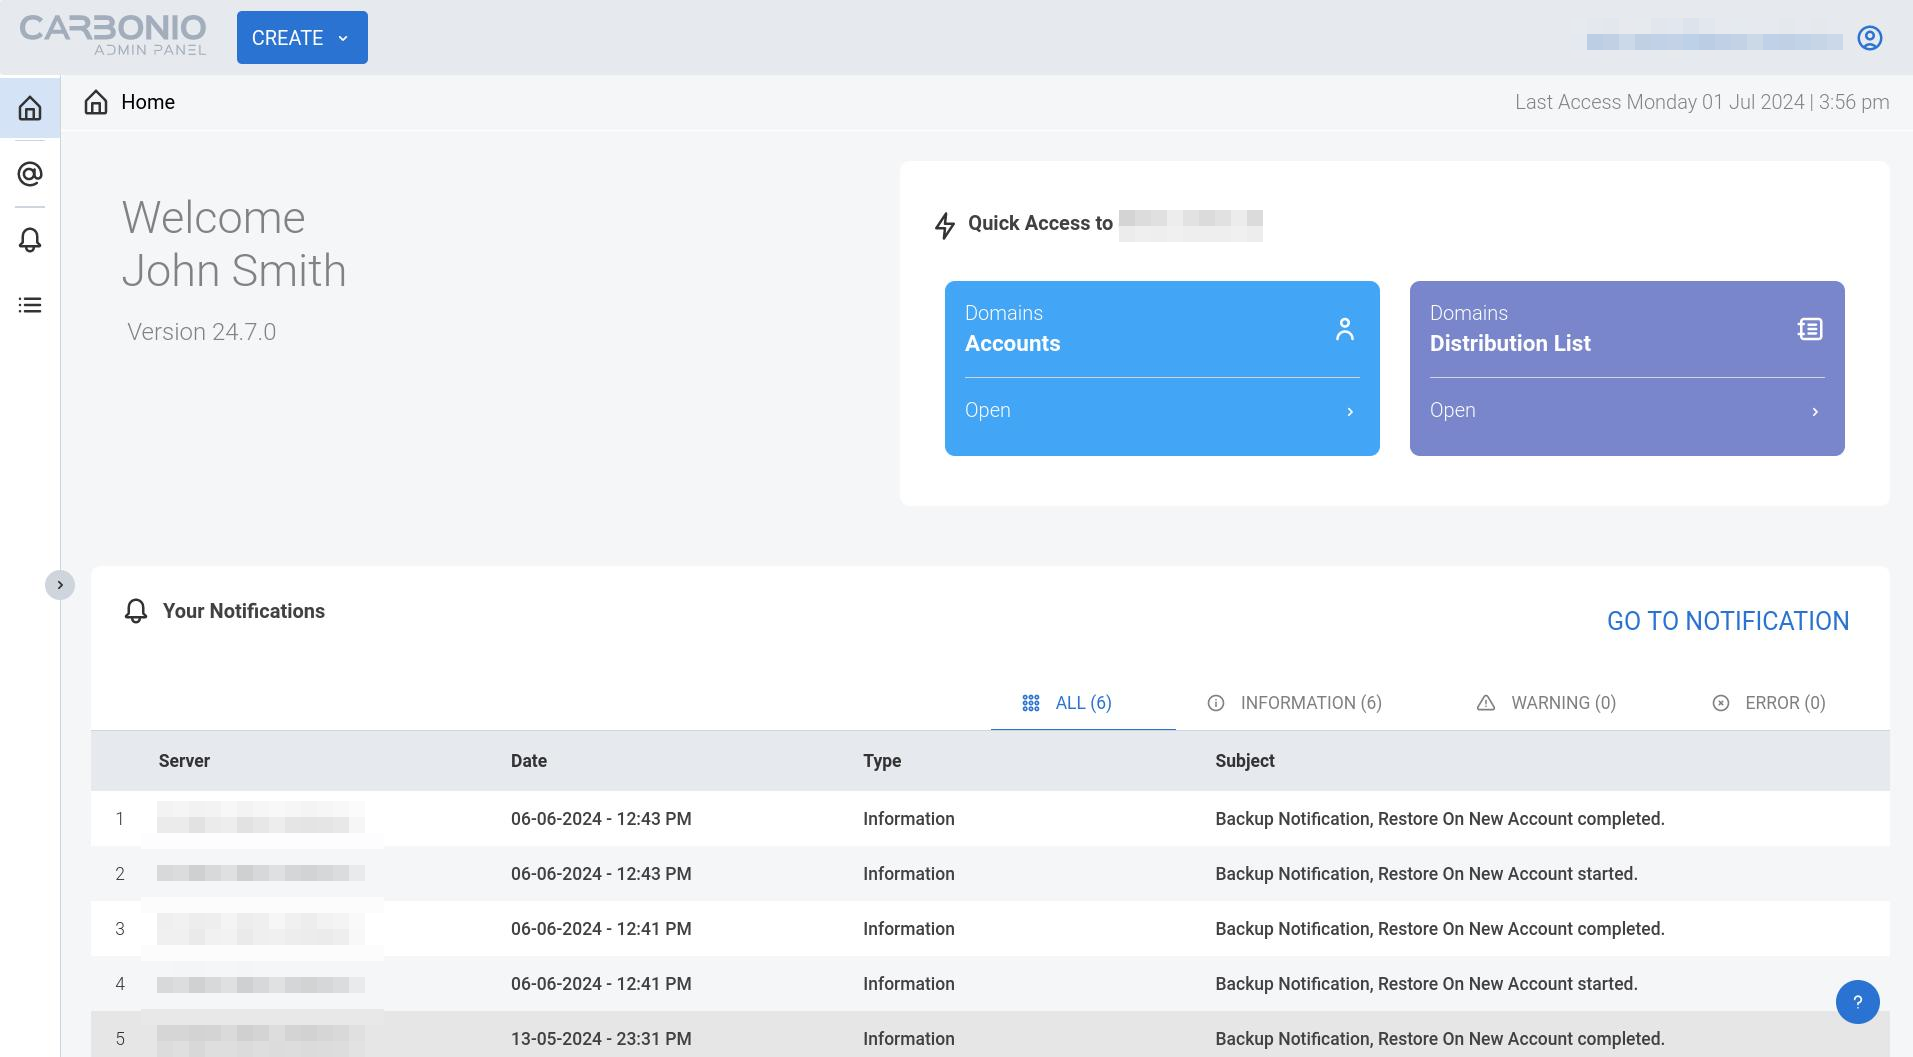Open the Notifications bell sidebar icon

click(30, 240)
